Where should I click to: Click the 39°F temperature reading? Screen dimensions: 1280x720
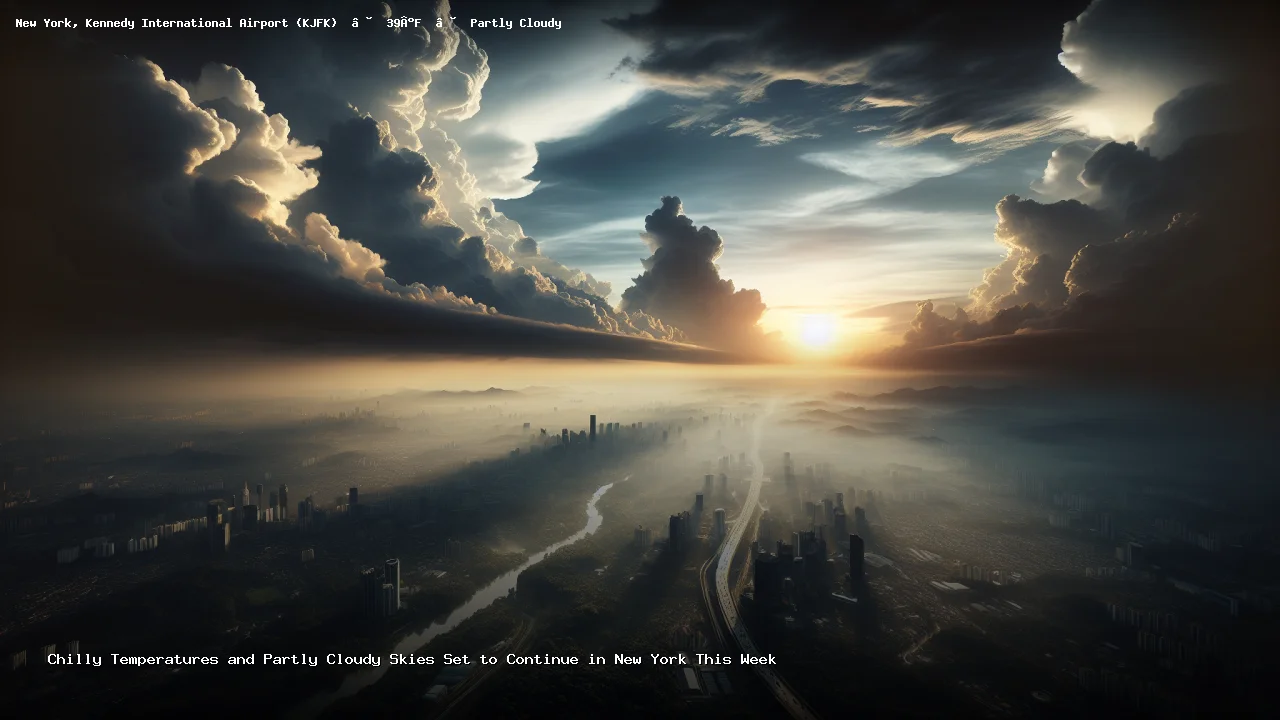404,23
